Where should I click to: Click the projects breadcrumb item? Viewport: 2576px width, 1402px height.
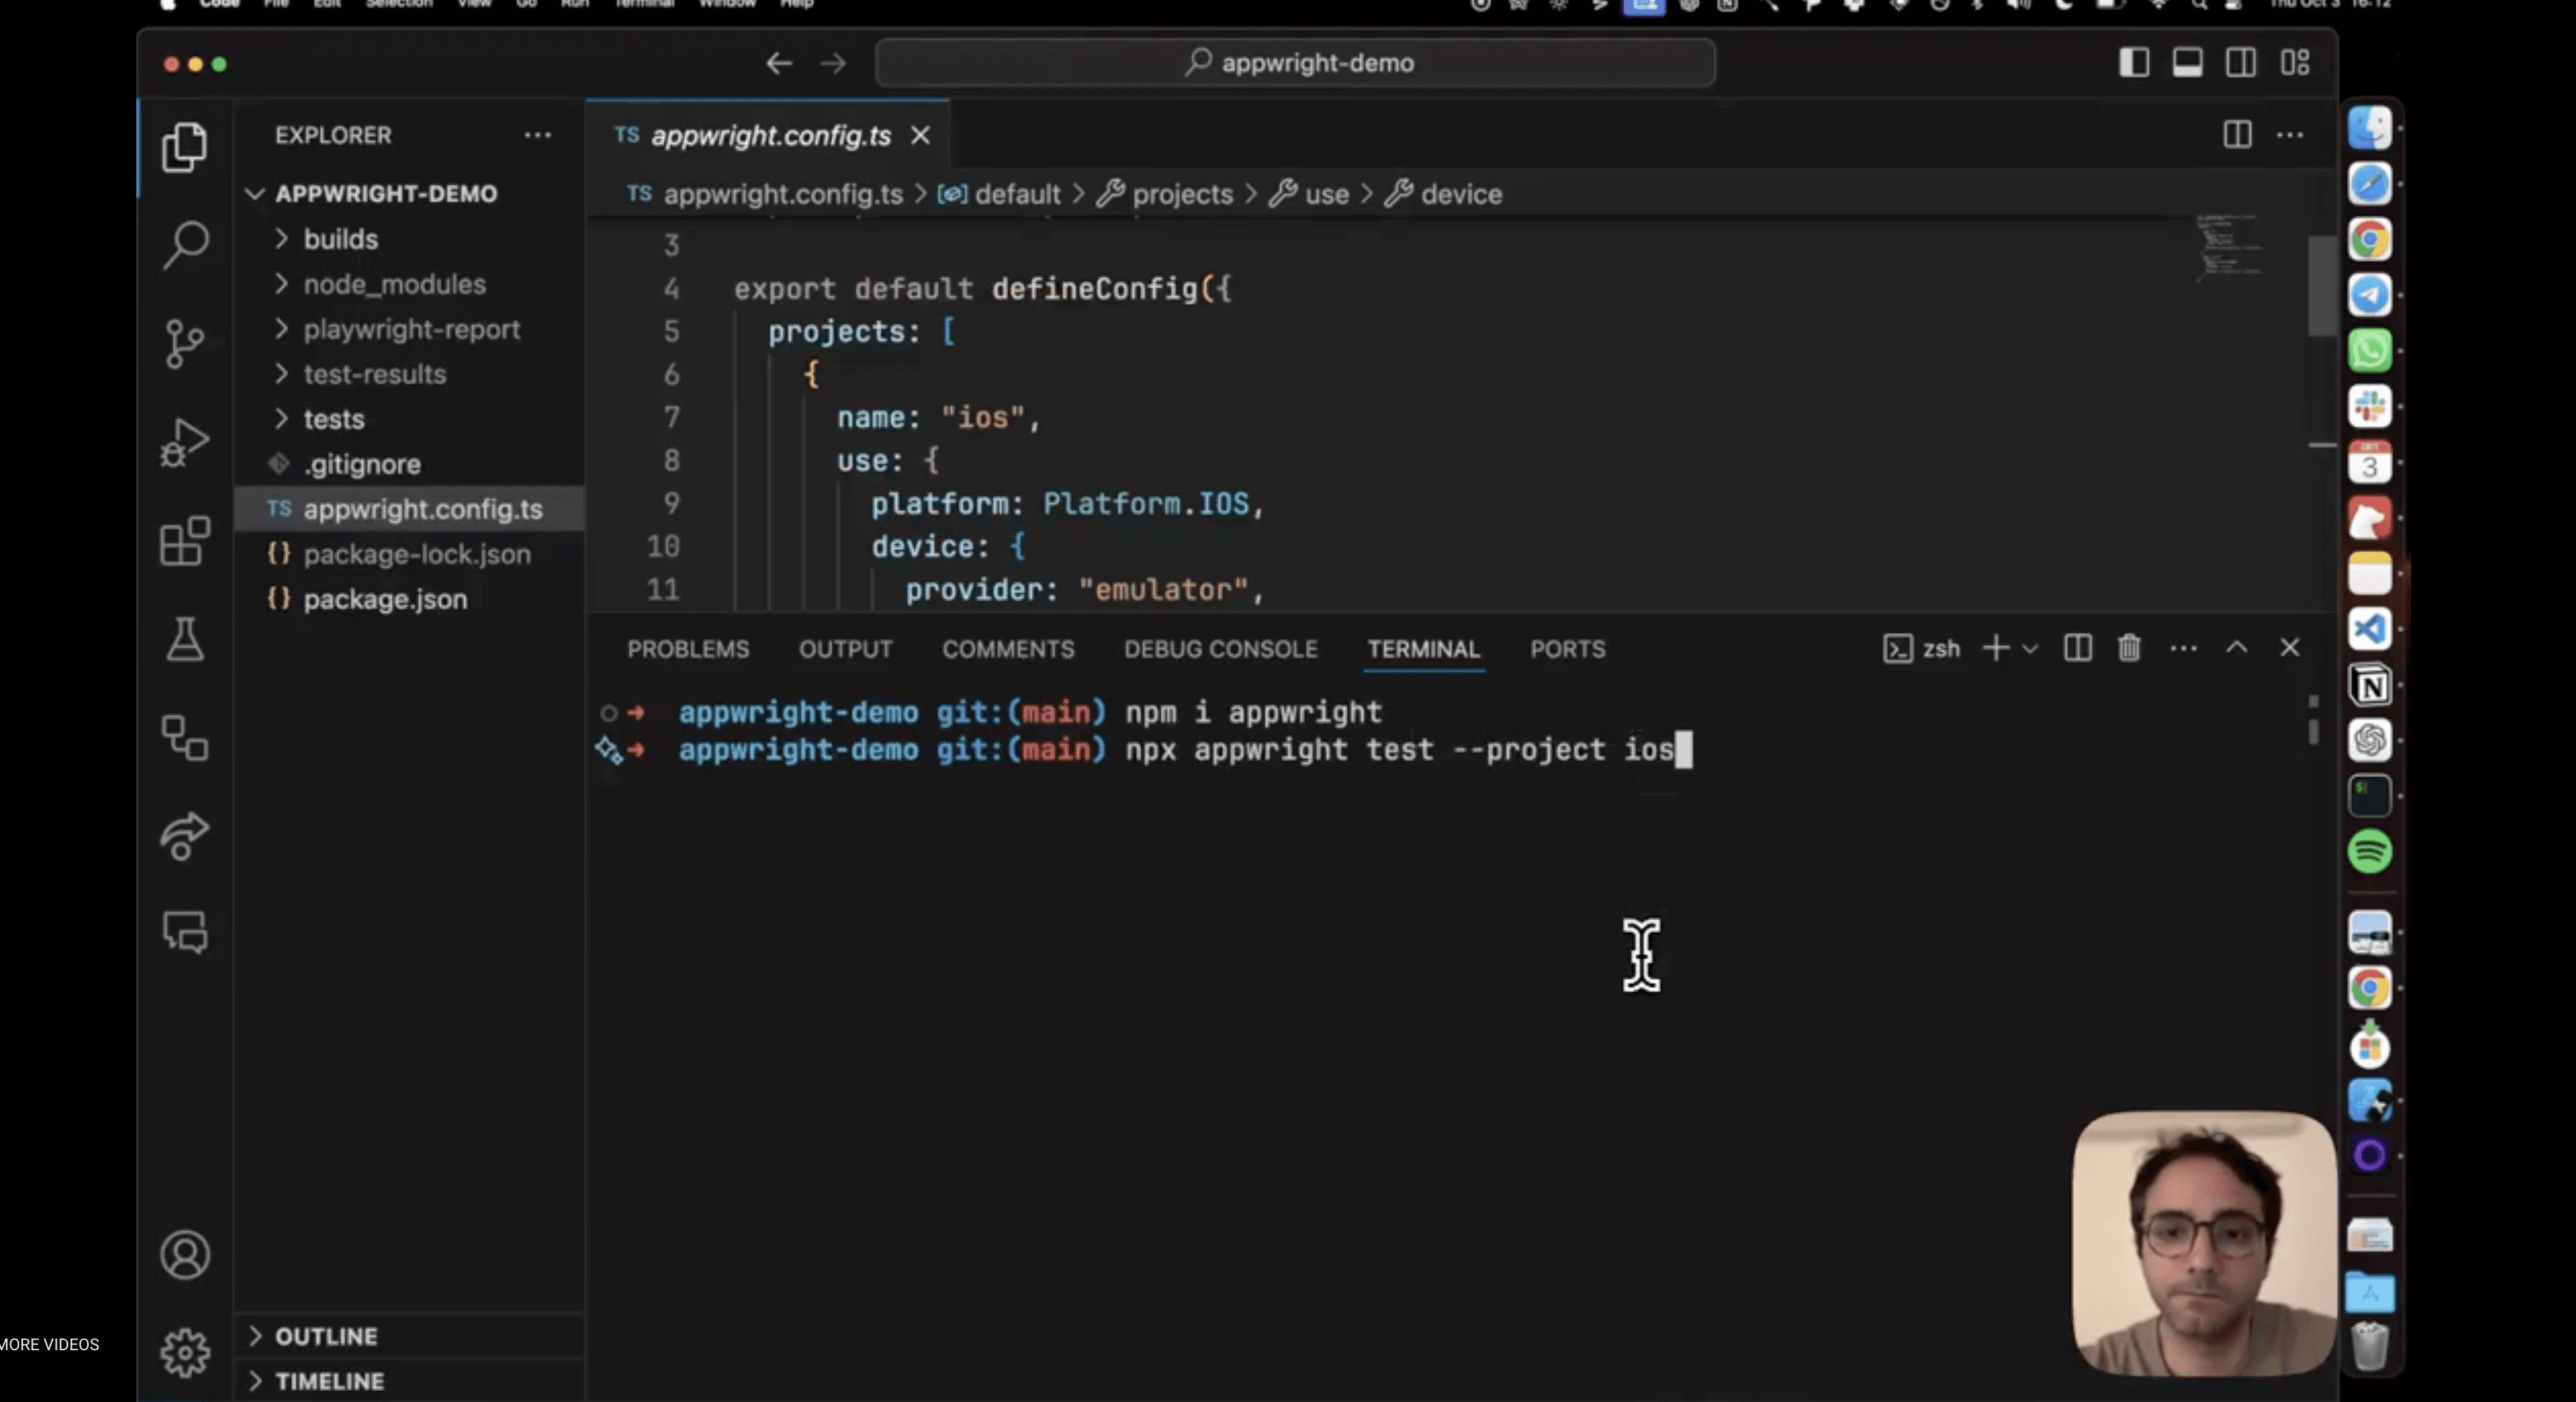1182,194
